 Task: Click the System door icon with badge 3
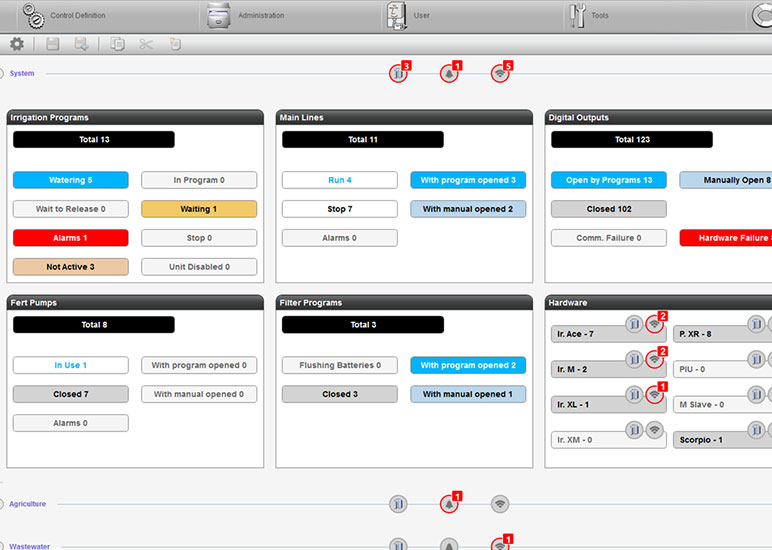click(x=398, y=73)
